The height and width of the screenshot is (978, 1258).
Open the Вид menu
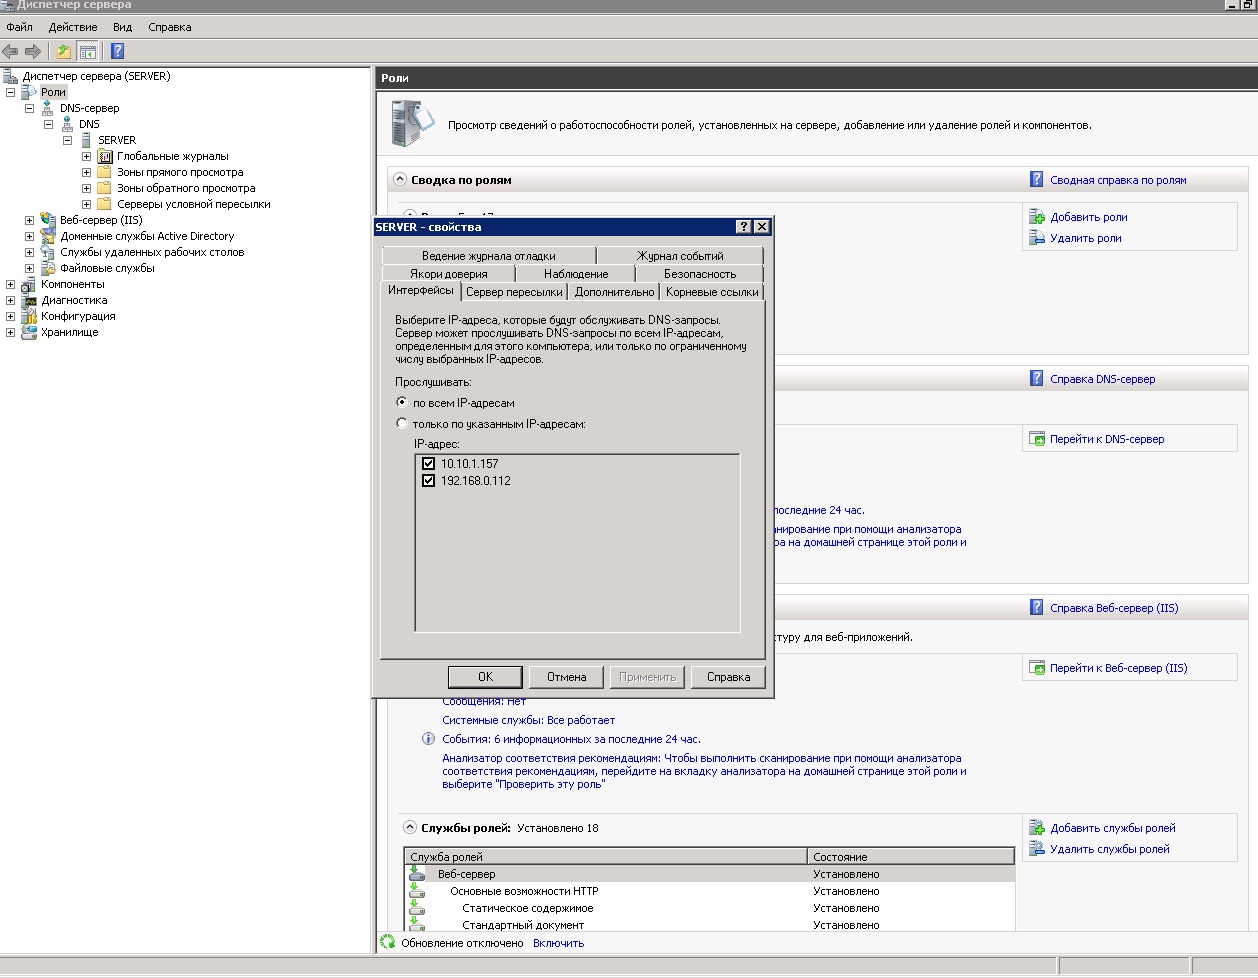click(123, 27)
